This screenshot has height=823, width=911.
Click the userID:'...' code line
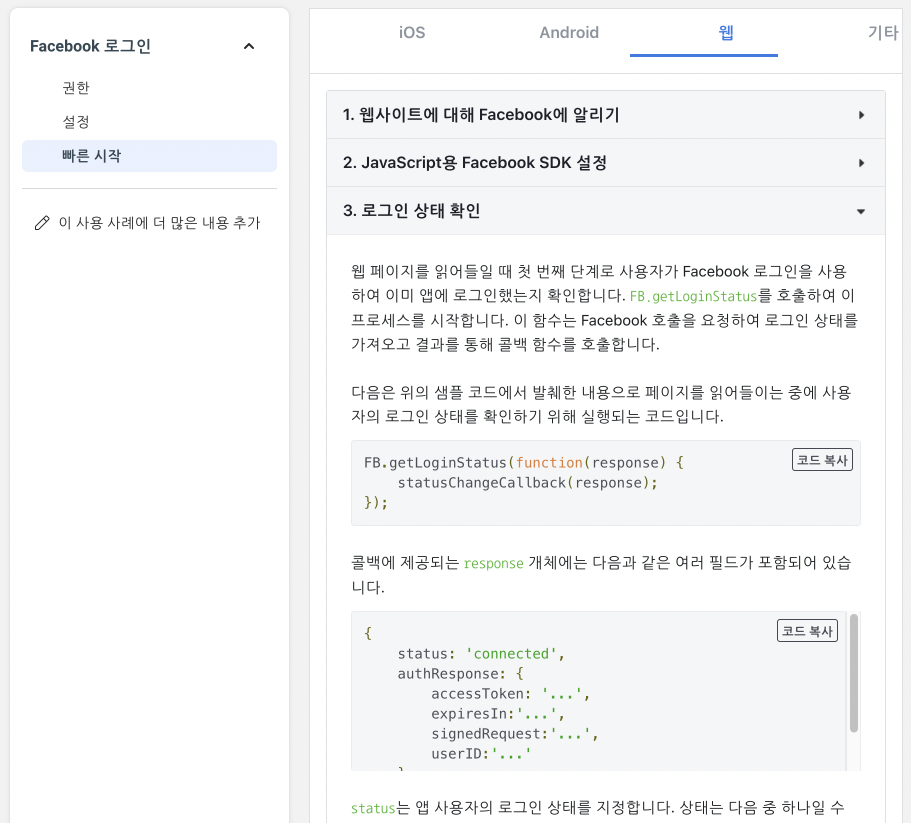(x=481, y=754)
